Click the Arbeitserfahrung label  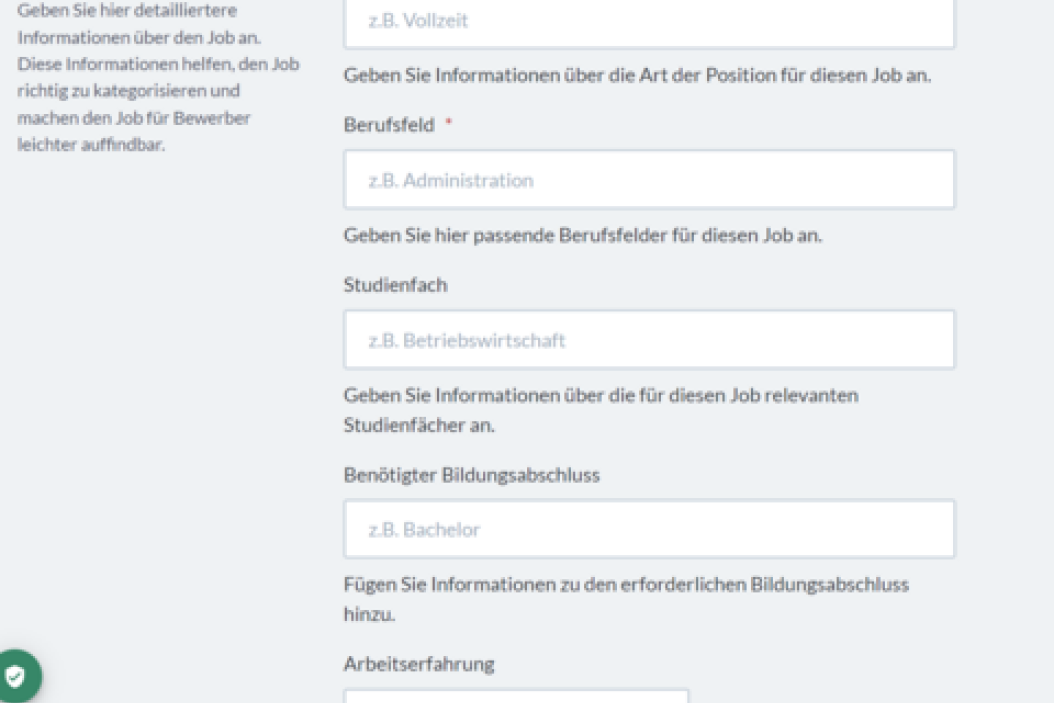[x=419, y=664]
